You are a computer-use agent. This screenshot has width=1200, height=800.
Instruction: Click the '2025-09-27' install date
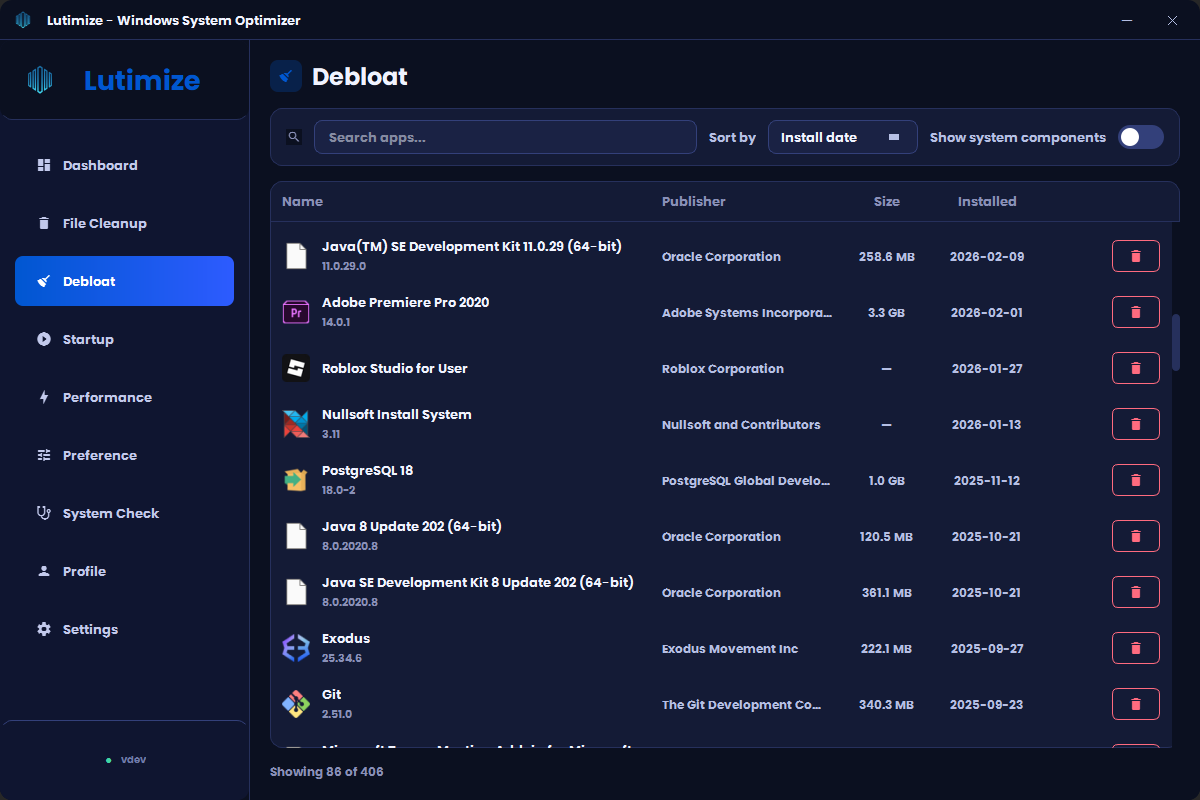click(x=986, y=648)
